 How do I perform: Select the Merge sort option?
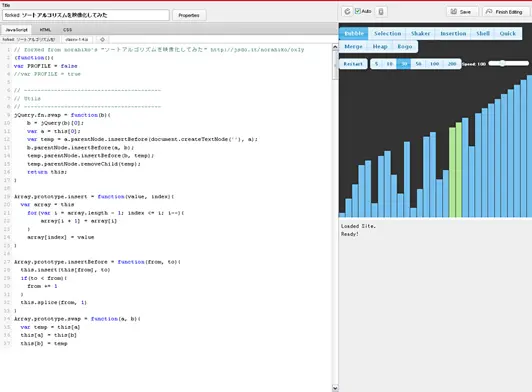click(x=353, y=46)
